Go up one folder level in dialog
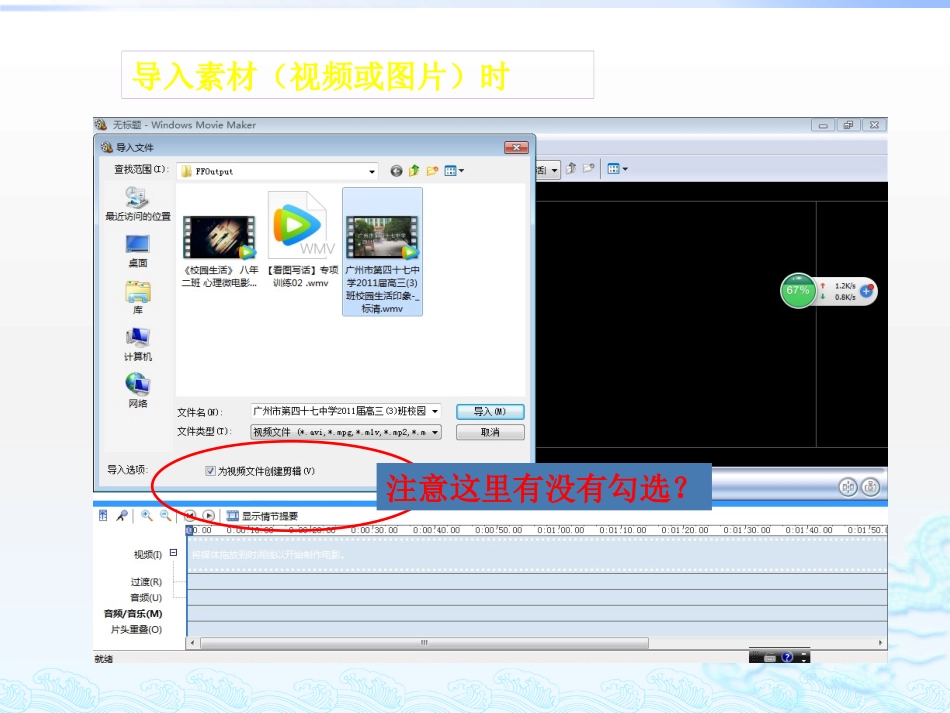This screenshot has width=950, height=713. click(414, 171)
